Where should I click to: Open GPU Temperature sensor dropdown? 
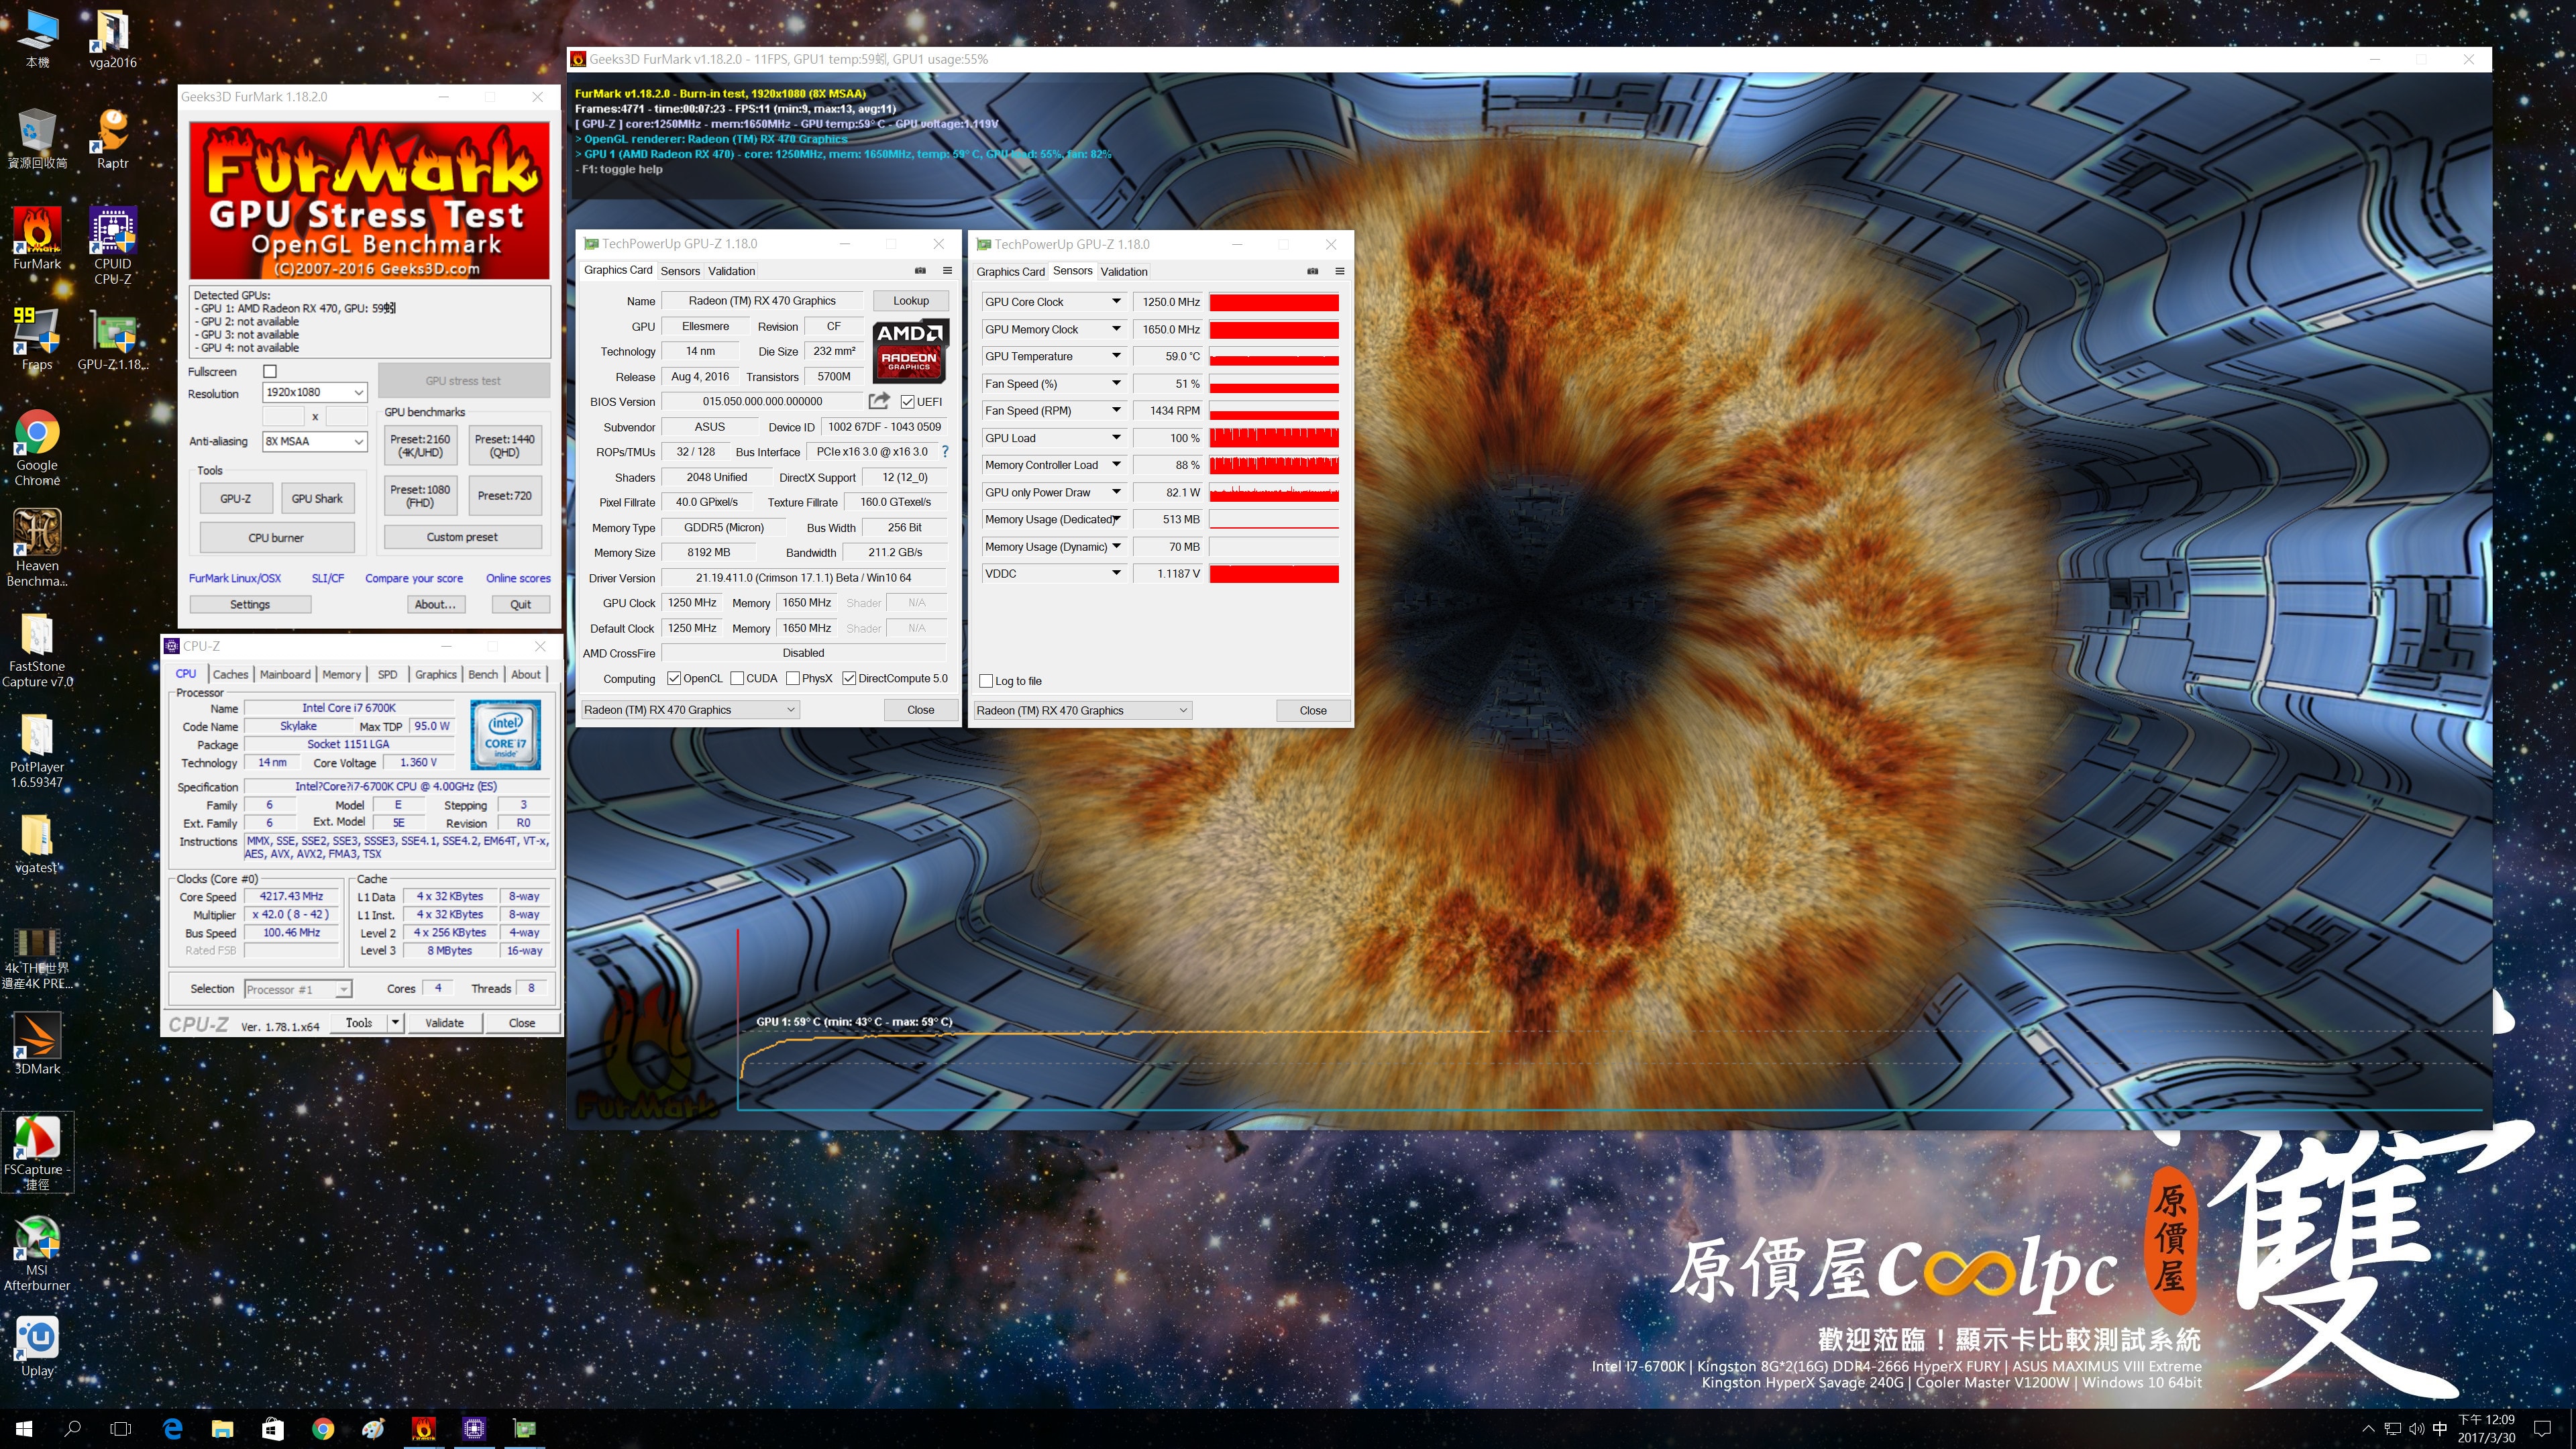coord(1116,356)
